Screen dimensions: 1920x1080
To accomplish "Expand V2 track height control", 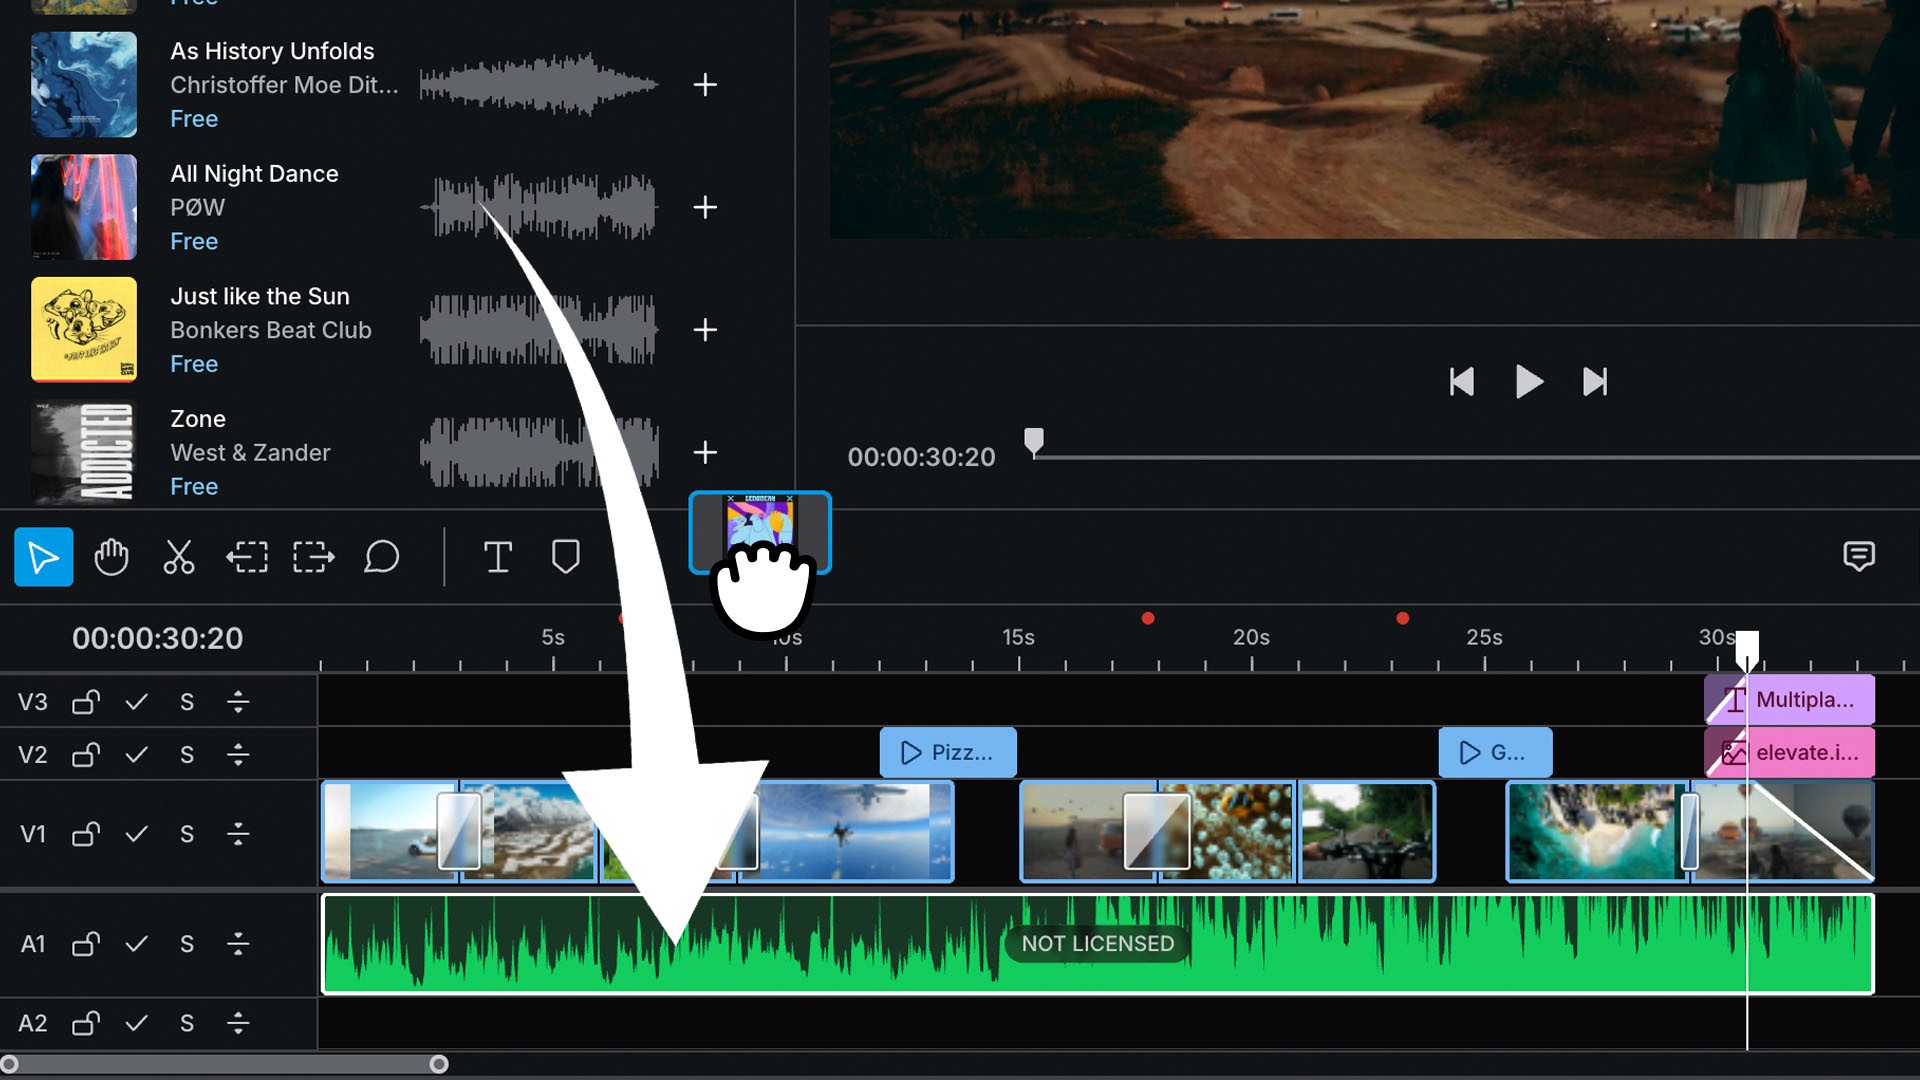I will [x=238, y=755].
